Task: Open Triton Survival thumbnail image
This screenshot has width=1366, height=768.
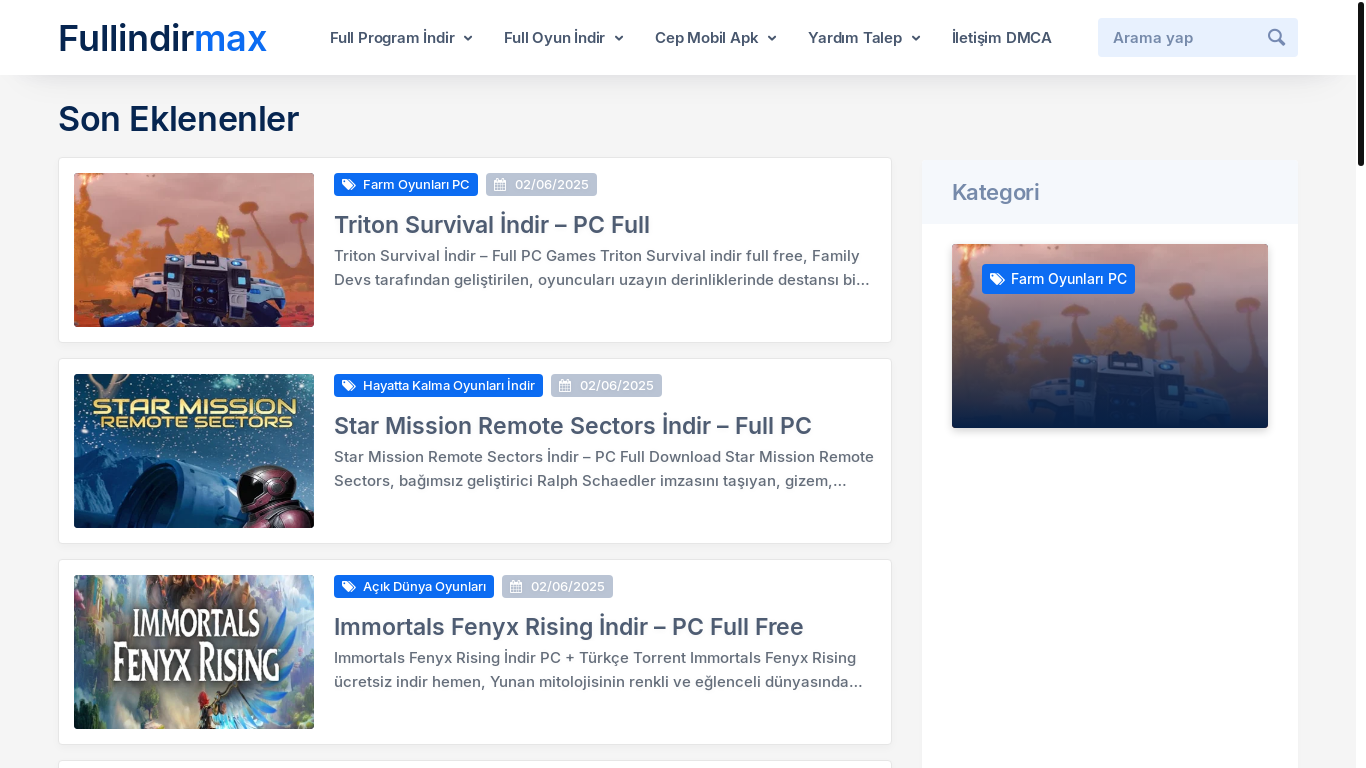Action: pyautogui.click(x=194, y=250)
